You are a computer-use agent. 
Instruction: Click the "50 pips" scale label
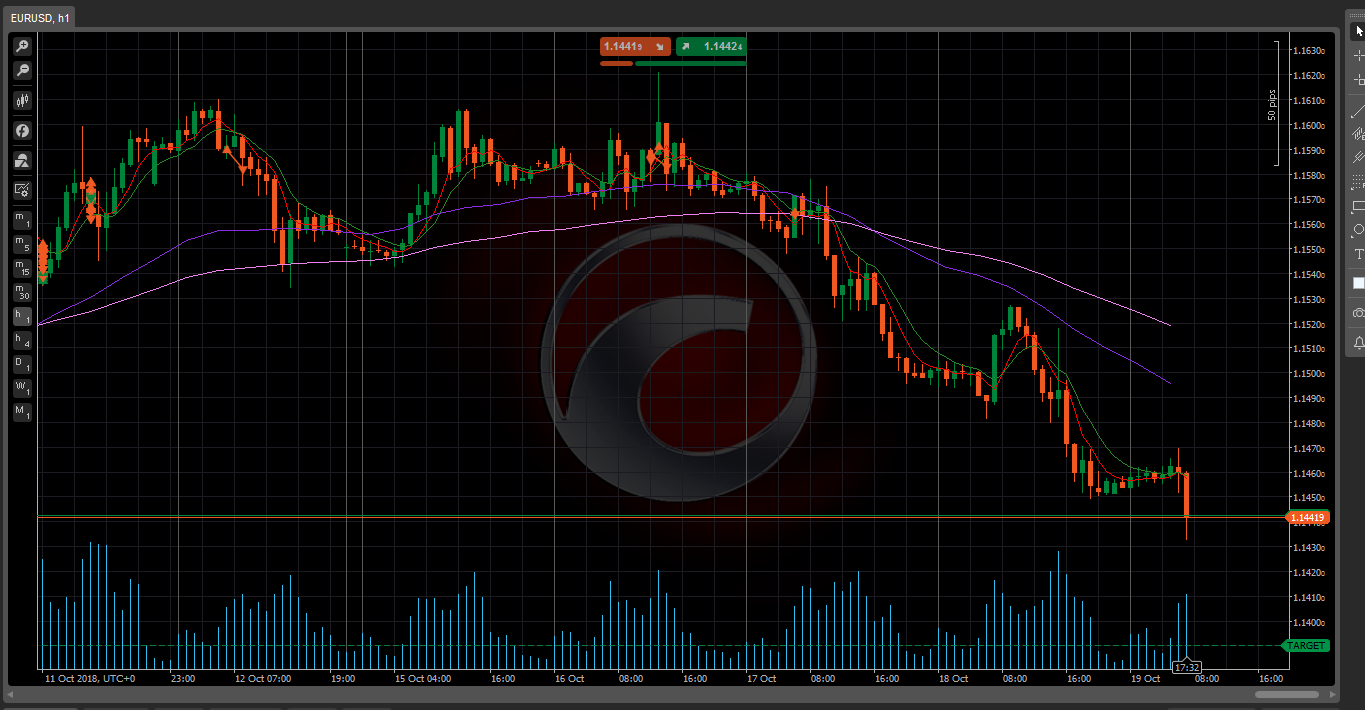click(x=1272, y=105)
